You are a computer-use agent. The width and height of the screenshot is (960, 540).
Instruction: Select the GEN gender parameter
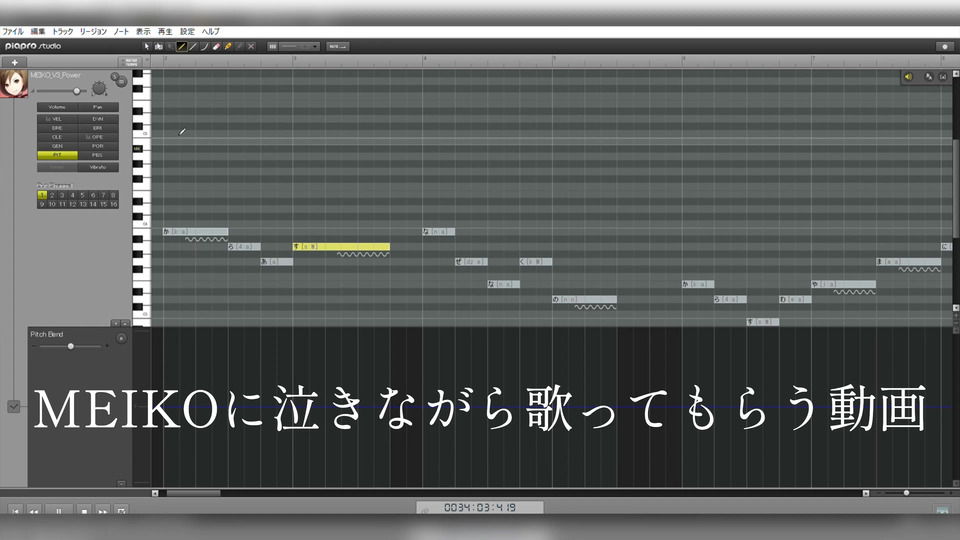57,146
